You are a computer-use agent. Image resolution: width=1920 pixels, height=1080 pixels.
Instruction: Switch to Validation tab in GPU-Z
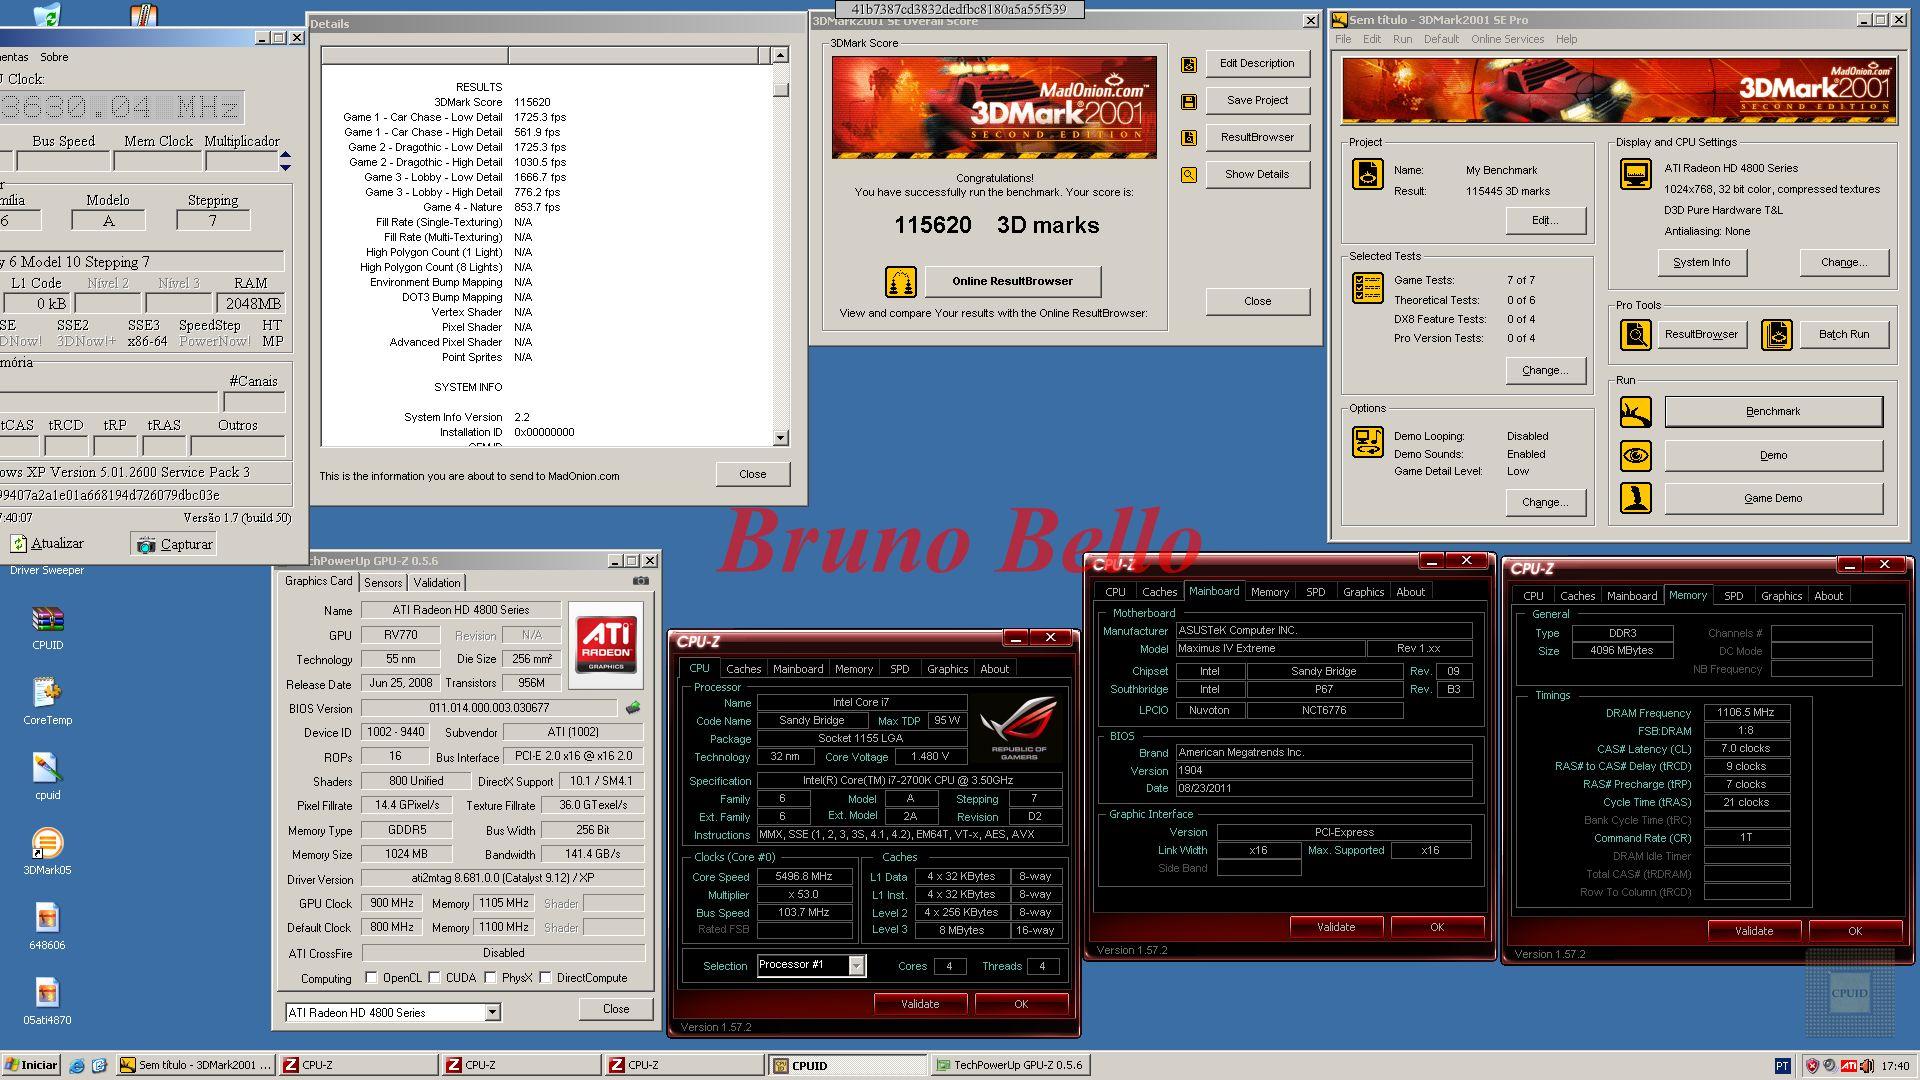pyautogui.click(x=437, y=583)
